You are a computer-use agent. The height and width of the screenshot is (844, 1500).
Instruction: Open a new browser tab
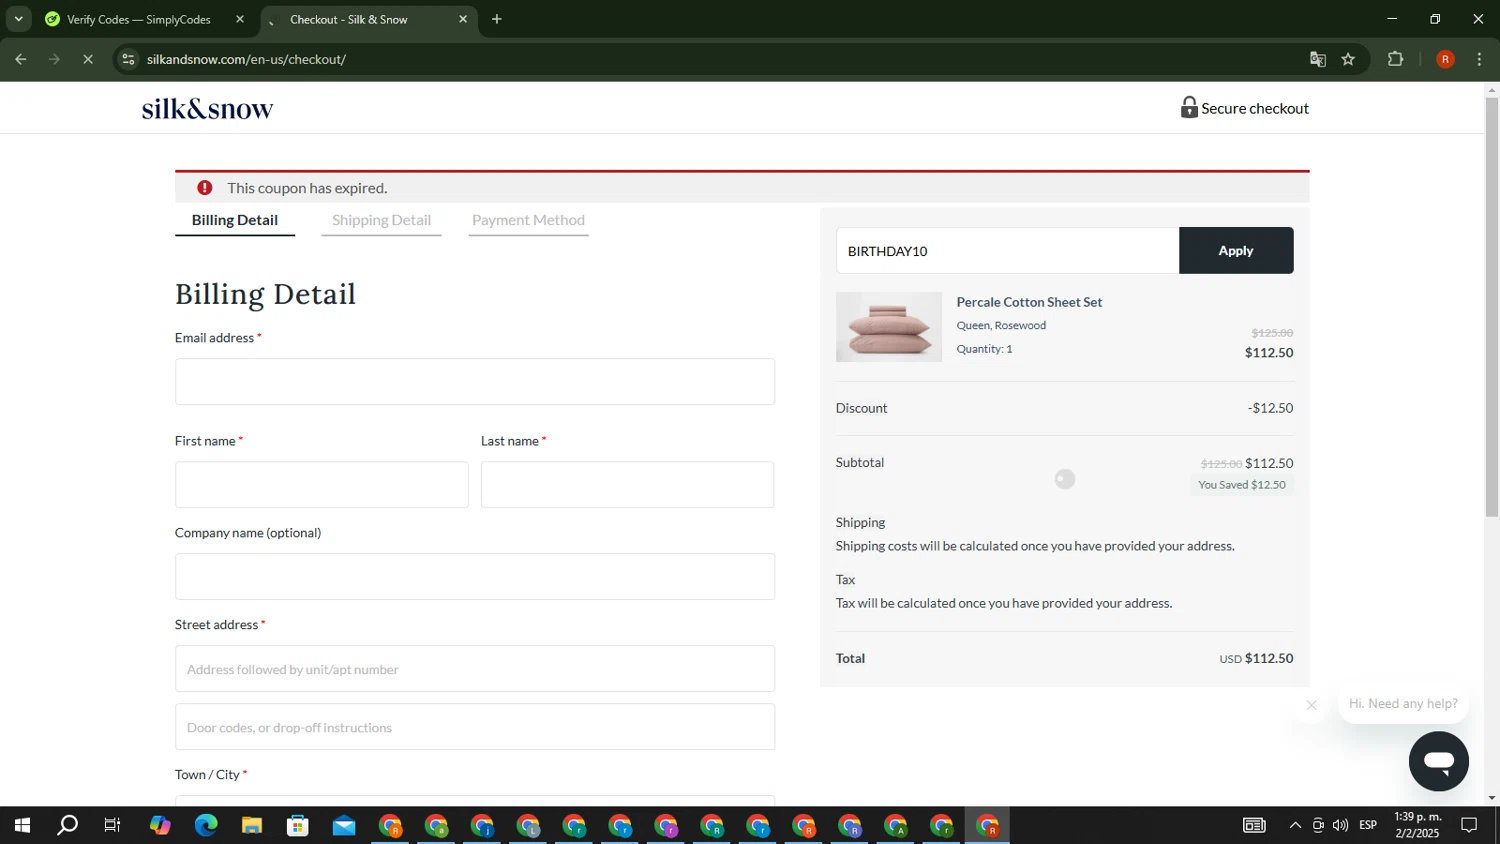497,19
